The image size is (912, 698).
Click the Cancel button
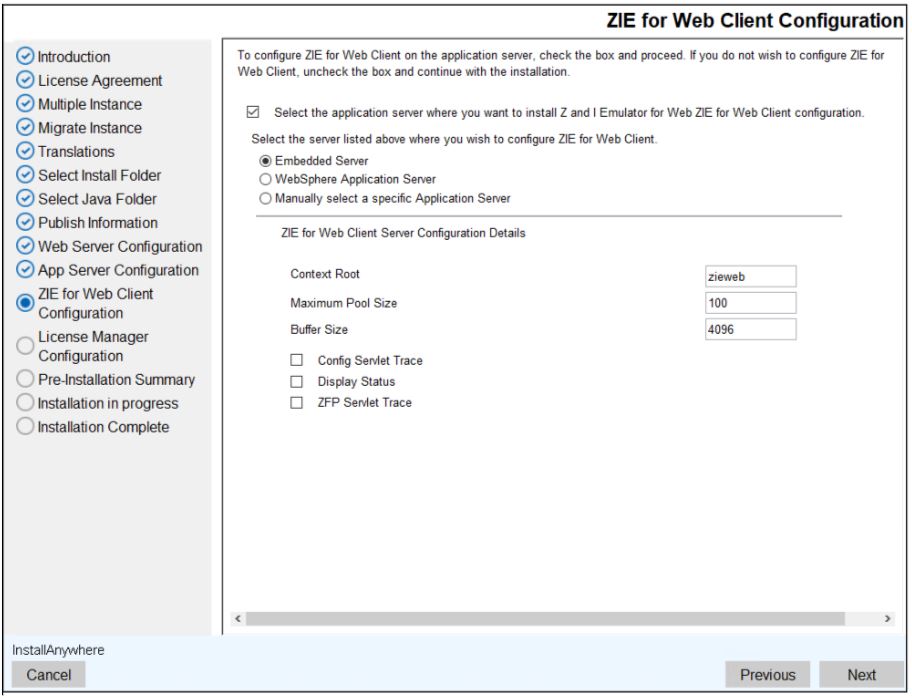[x=48, y=675]
